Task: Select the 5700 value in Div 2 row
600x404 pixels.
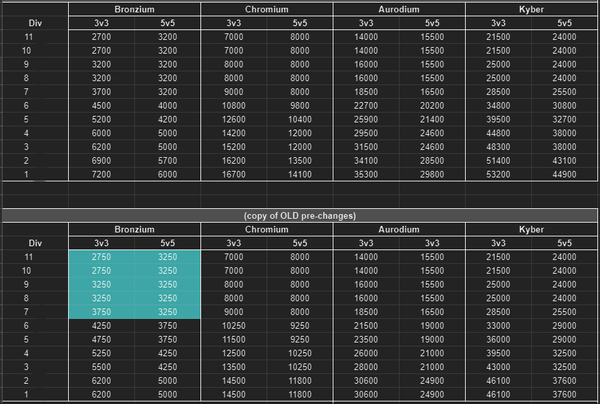Action: coord(168,161)
